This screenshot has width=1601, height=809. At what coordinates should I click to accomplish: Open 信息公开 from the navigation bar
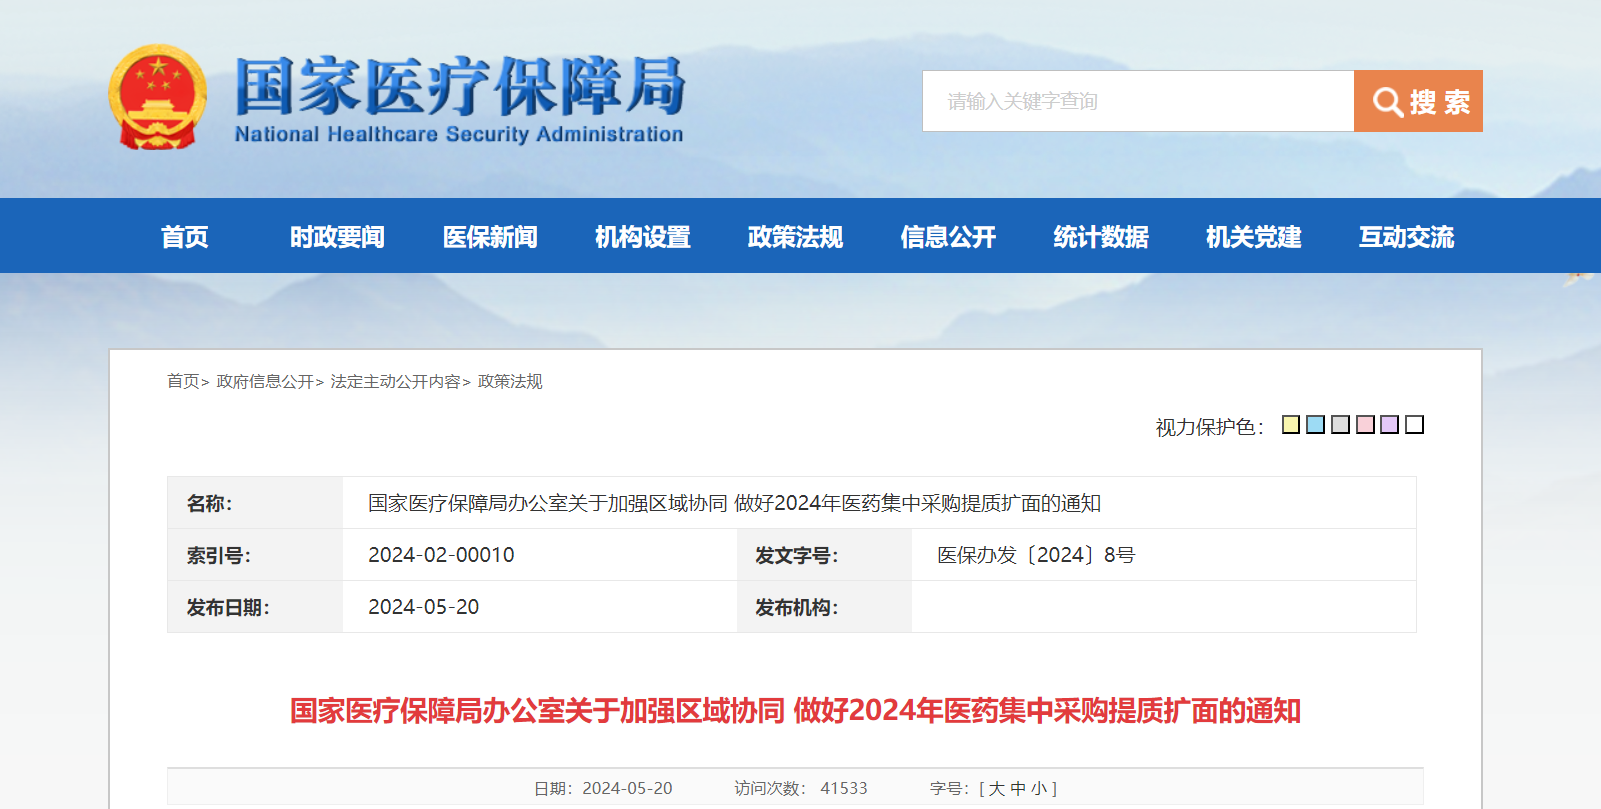tap(948, 237)
